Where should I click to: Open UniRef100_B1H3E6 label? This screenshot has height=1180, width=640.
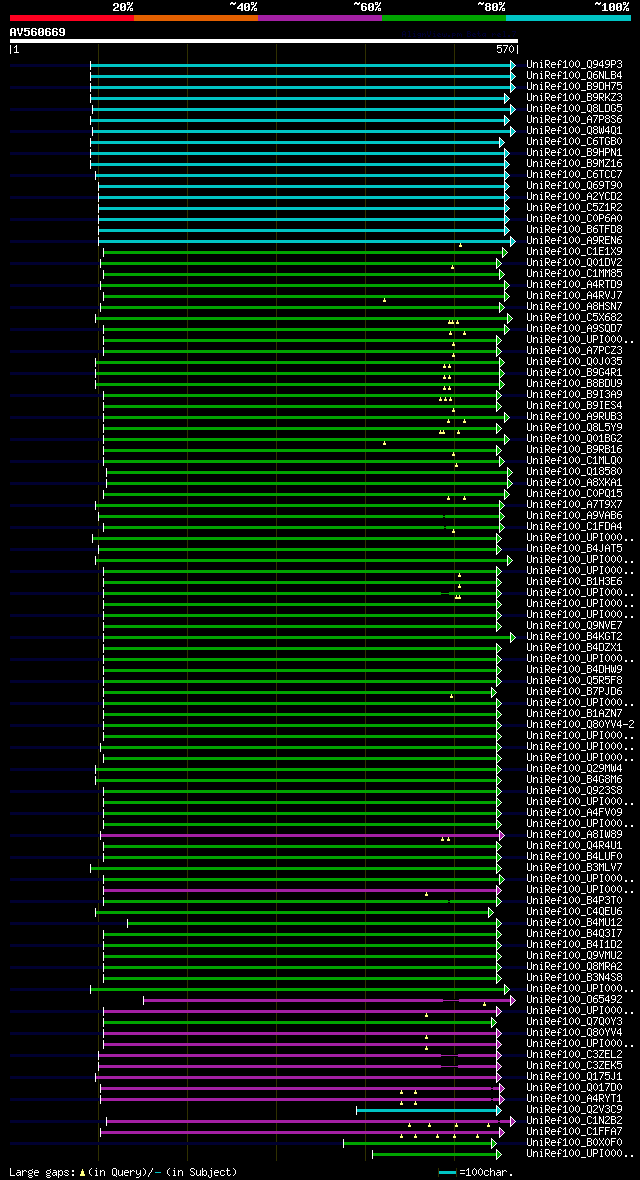click(574, 581)
